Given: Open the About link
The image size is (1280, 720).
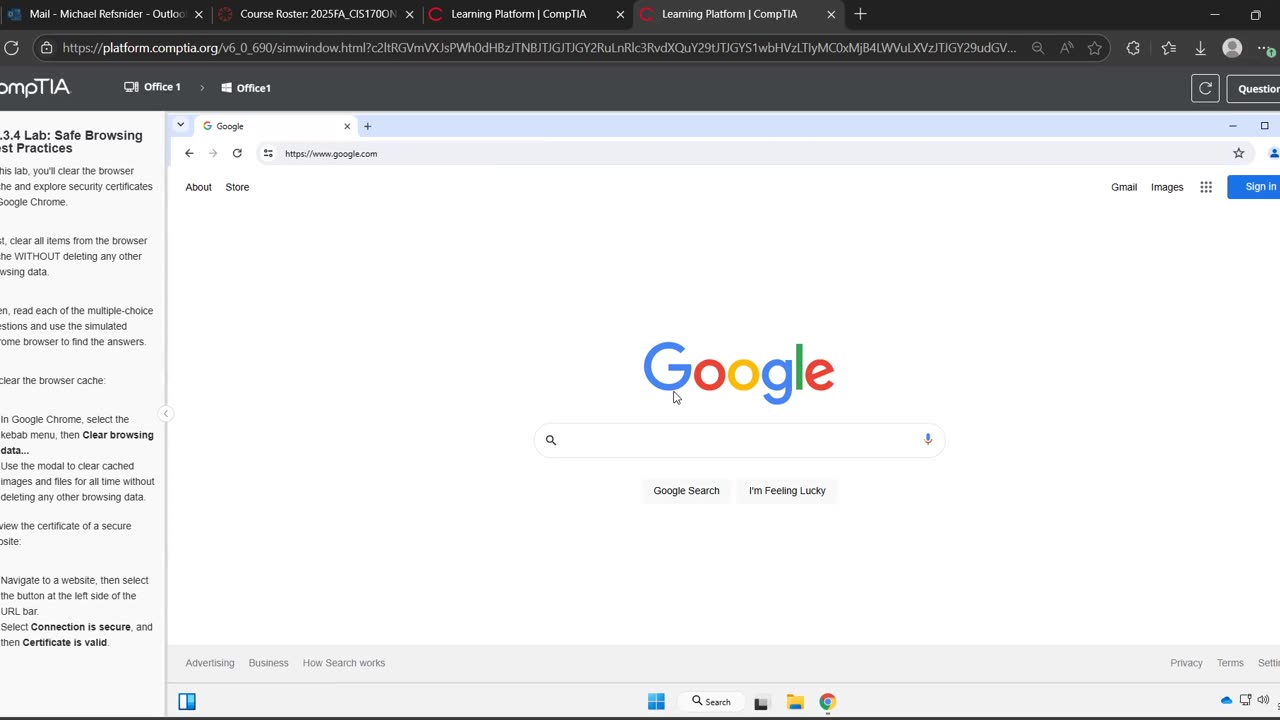Looking at the screenshot, I should tap(198, 187).
